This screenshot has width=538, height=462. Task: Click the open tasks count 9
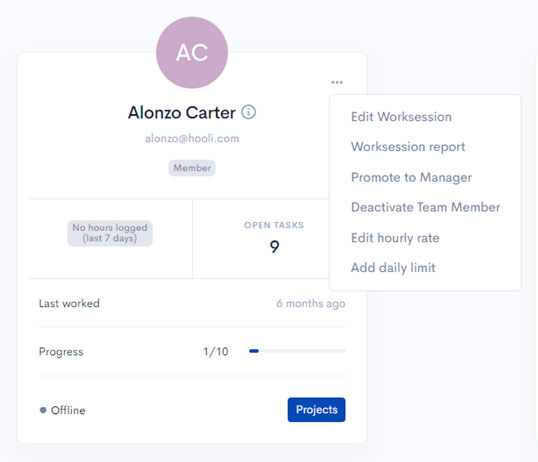tap(274, 247)
